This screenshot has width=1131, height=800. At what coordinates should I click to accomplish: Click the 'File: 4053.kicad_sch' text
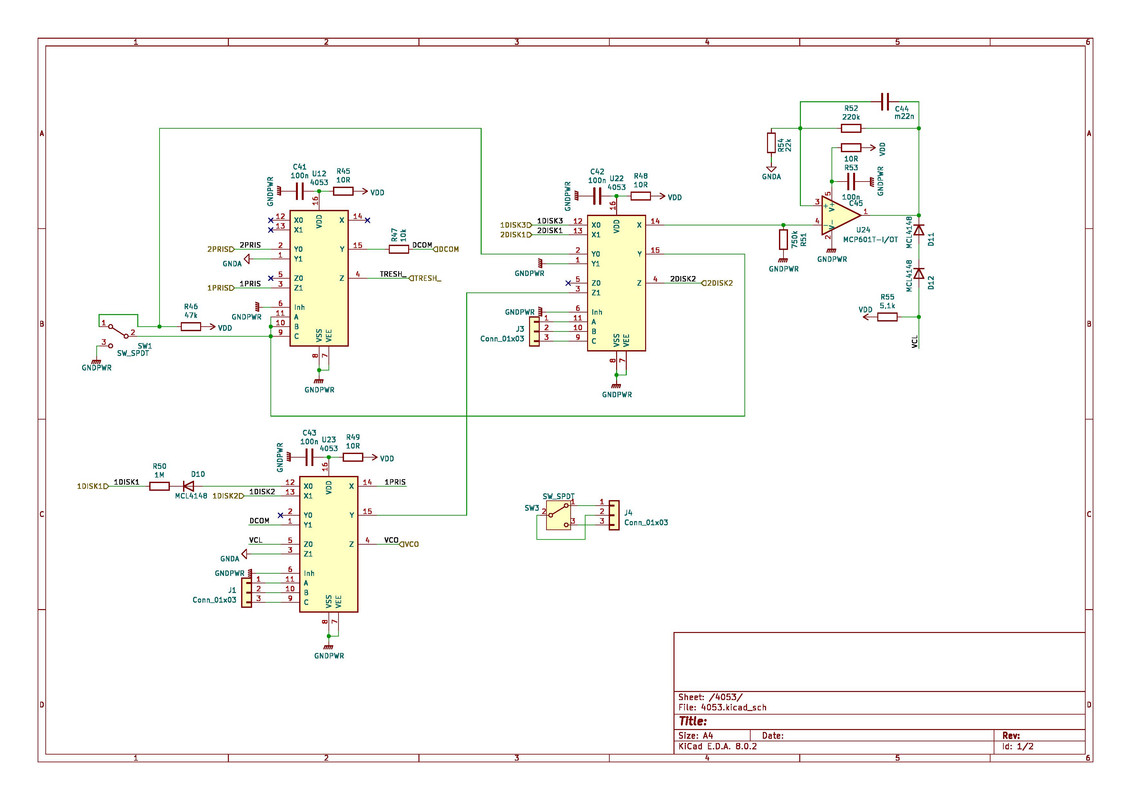(722, 708)
